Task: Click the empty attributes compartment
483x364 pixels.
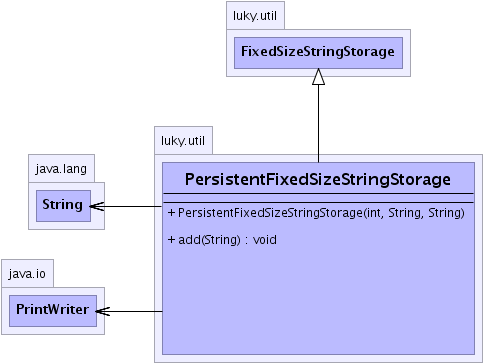Action: [318, 198]
